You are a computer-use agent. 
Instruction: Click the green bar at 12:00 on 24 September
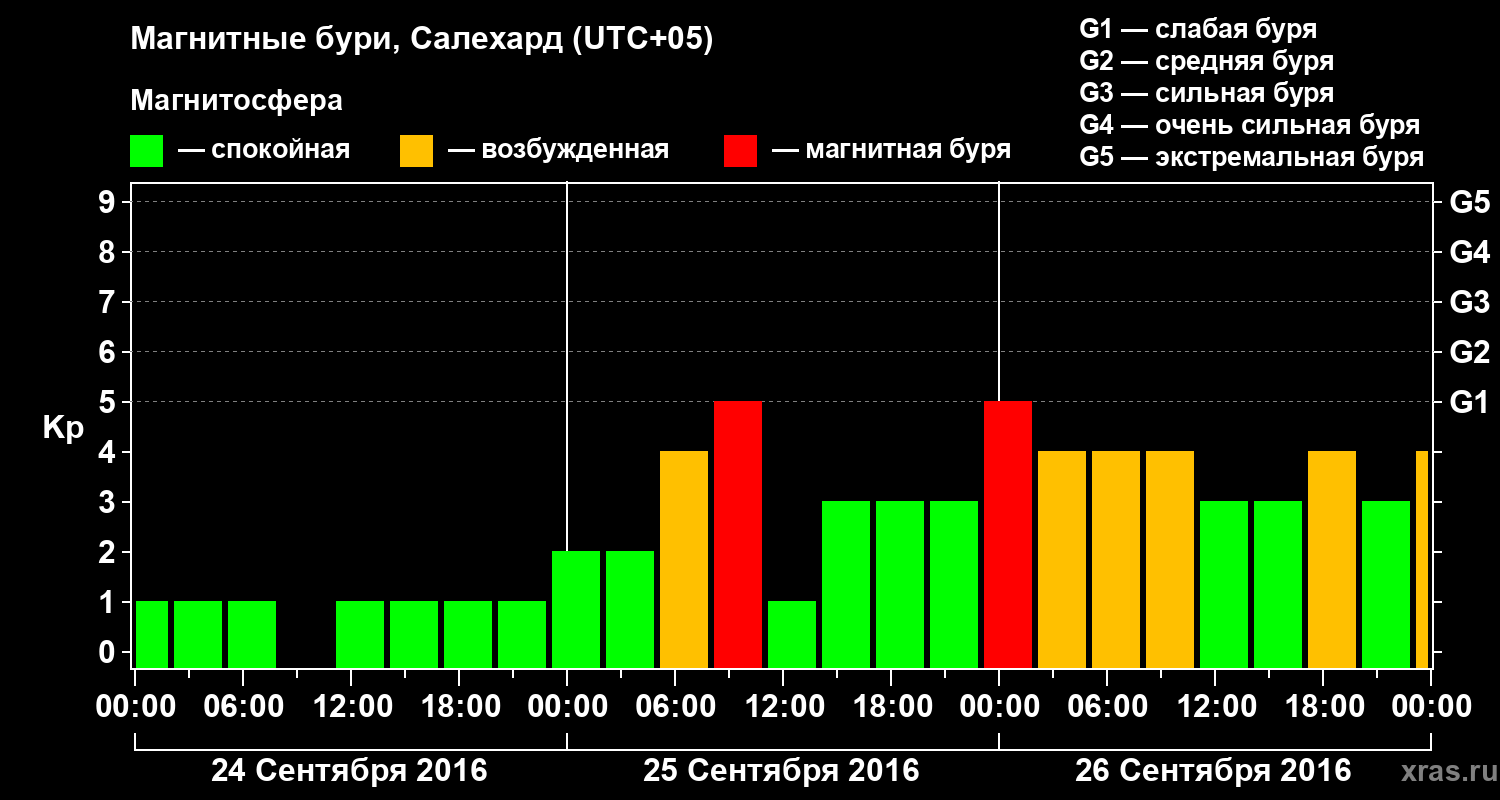coord(360,634)
